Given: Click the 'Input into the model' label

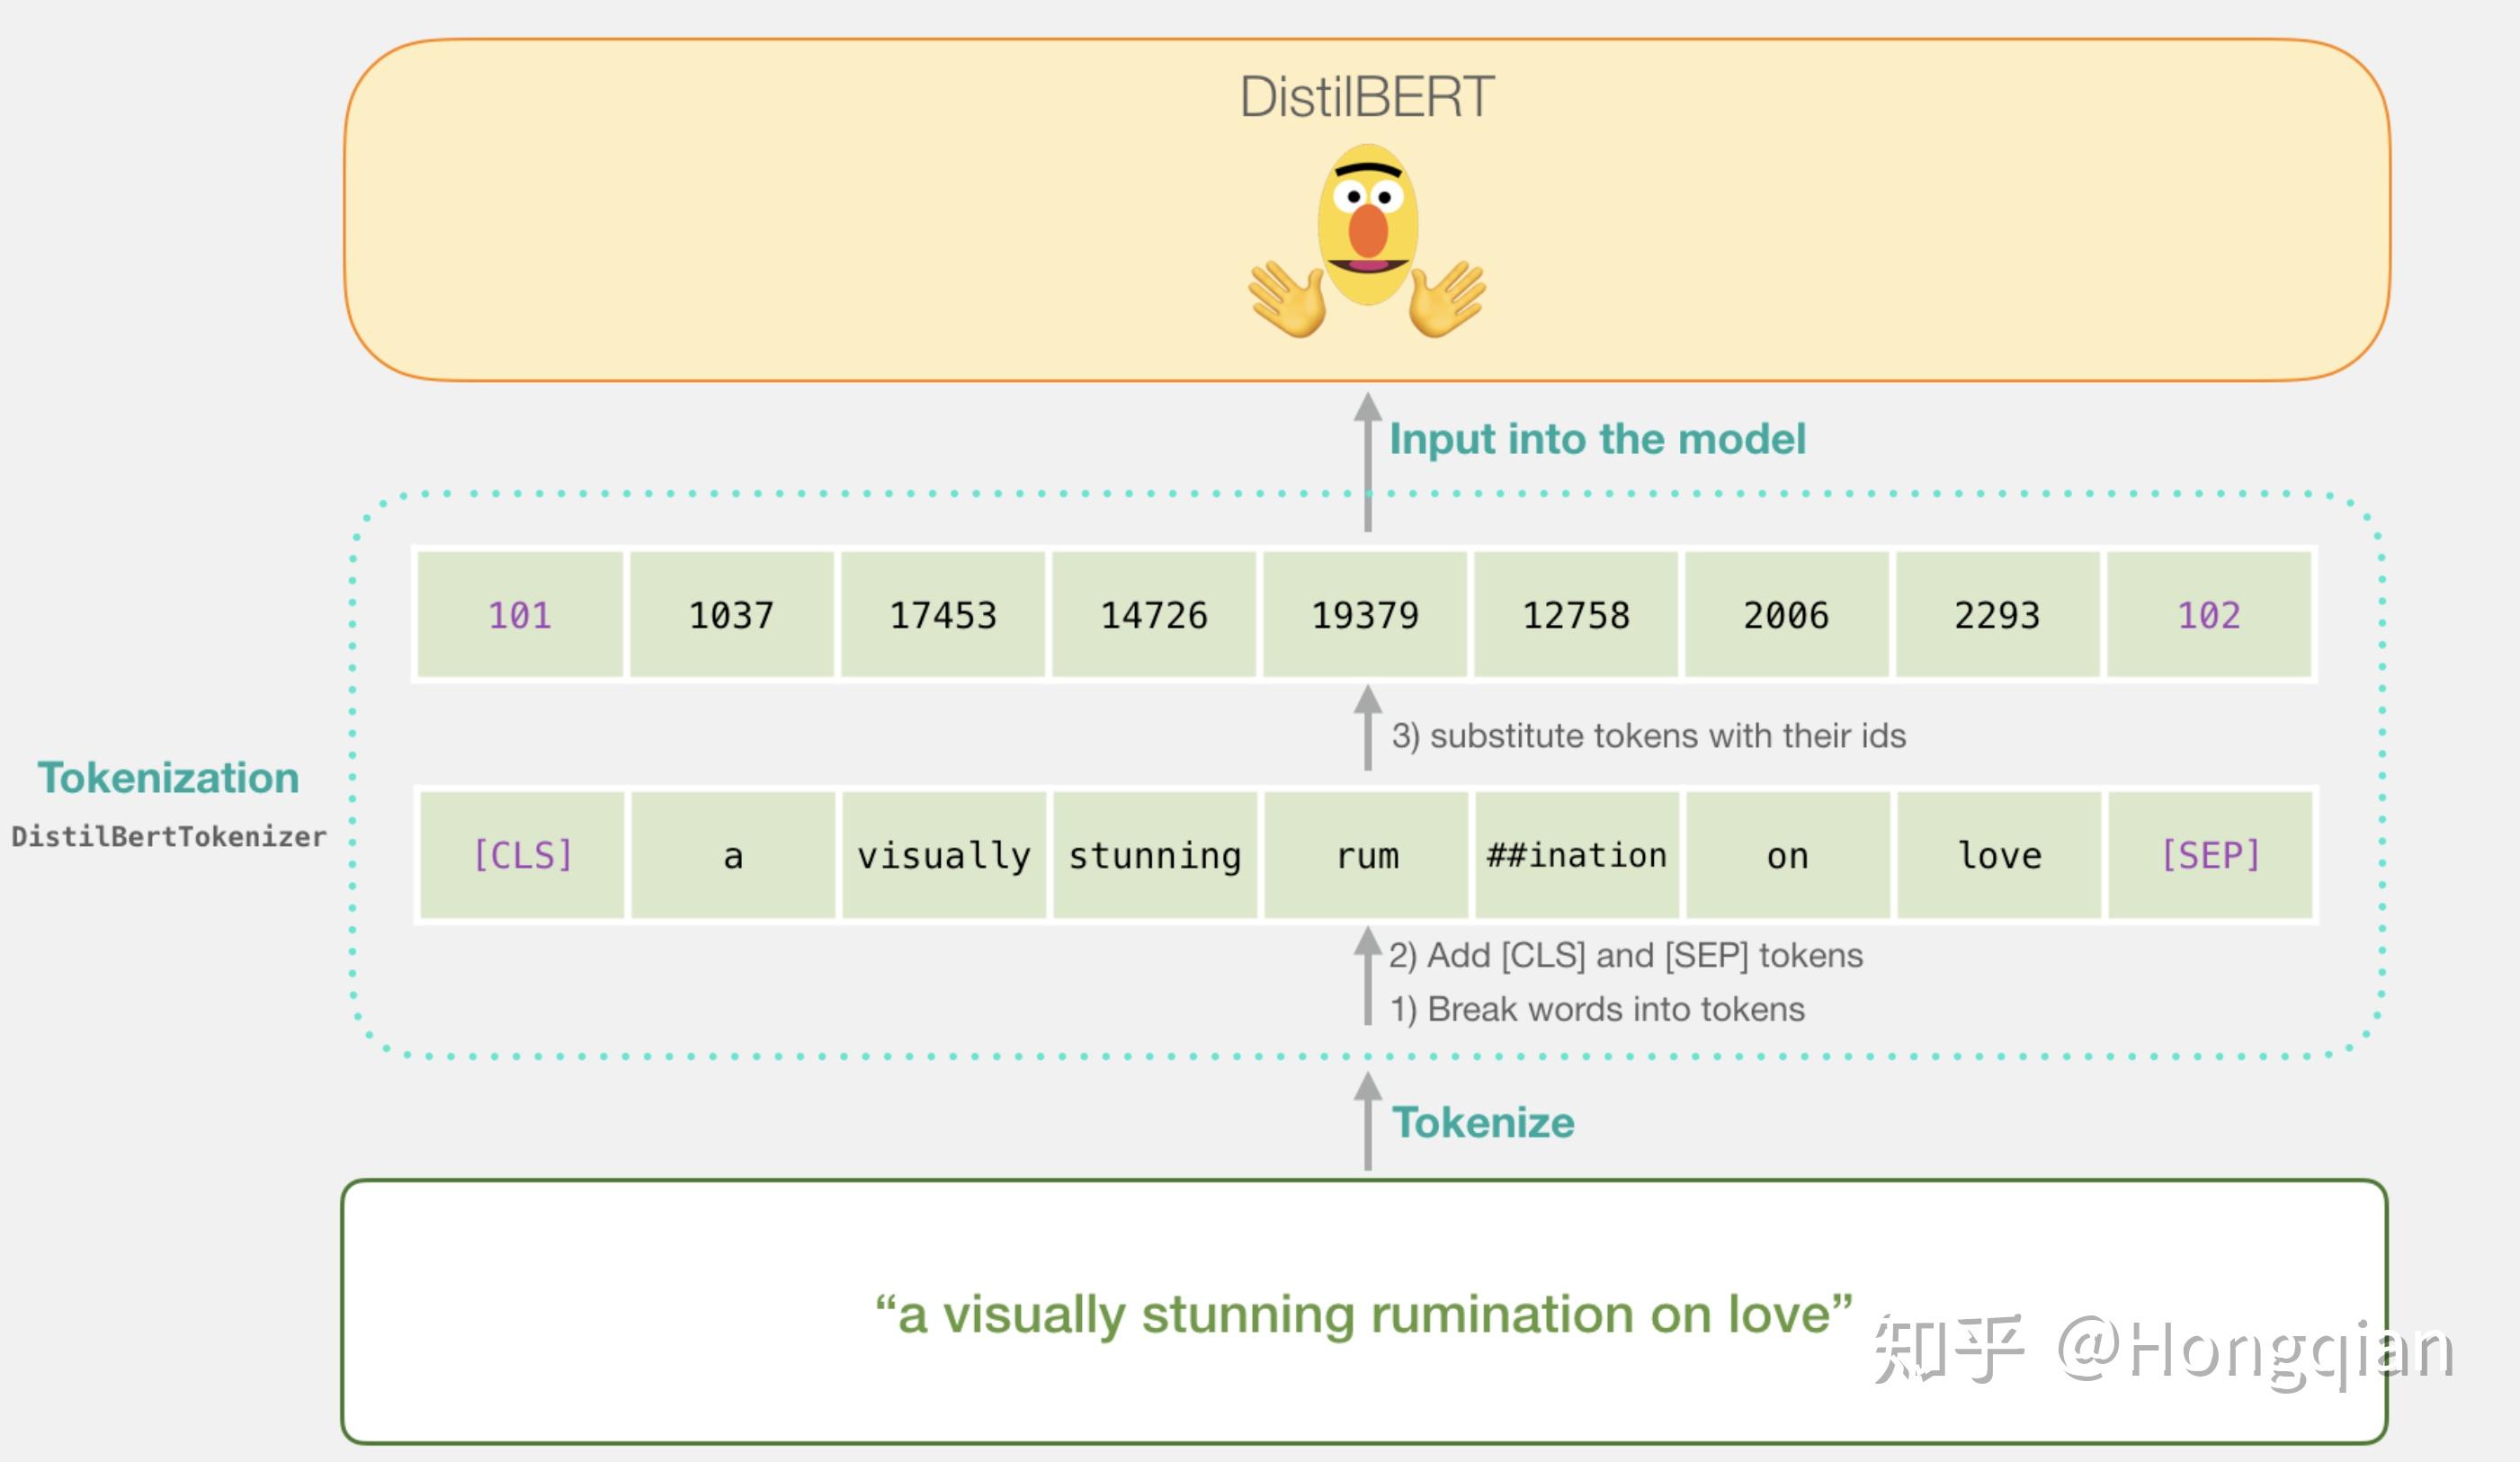Looking at the screenshot, I should 1597,439.
